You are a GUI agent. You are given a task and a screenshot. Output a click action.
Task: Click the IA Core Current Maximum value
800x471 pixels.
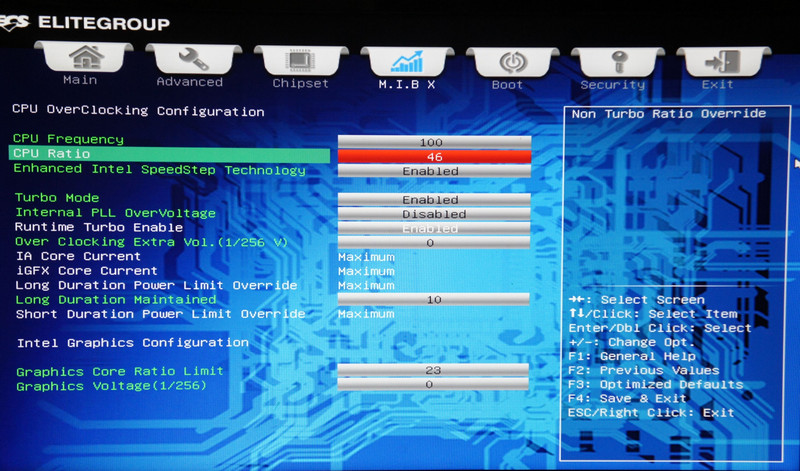pyautogui.click(x=366, y=257)
